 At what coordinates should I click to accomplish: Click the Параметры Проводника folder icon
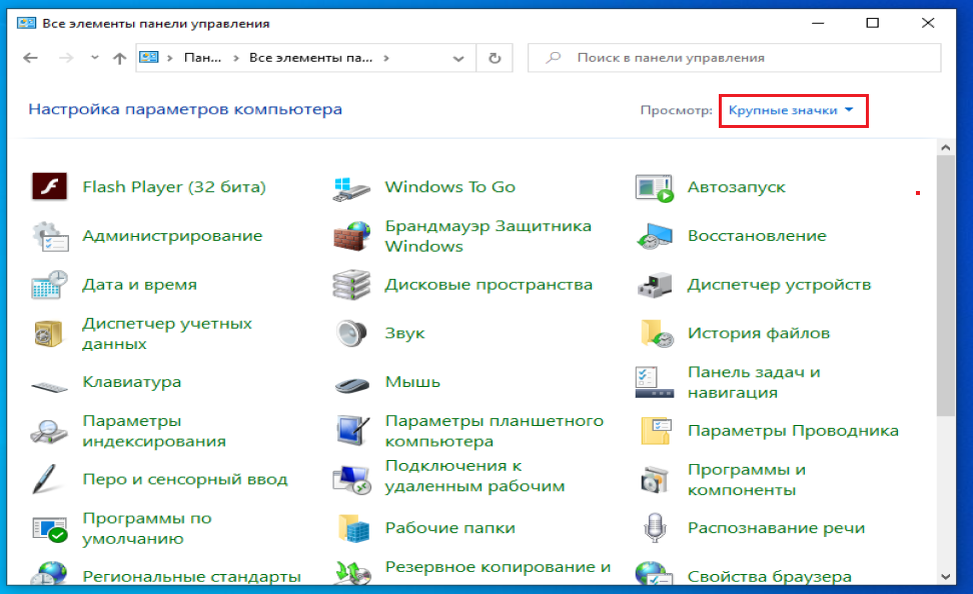[x=657, y=431]
